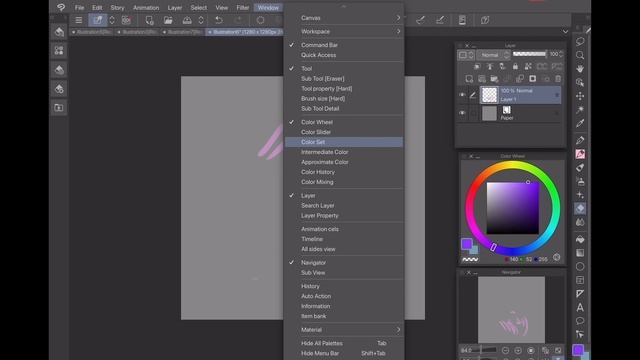640x360 pixels.
Task: Click the Save icon in command bar
Action: pos(187,20)
